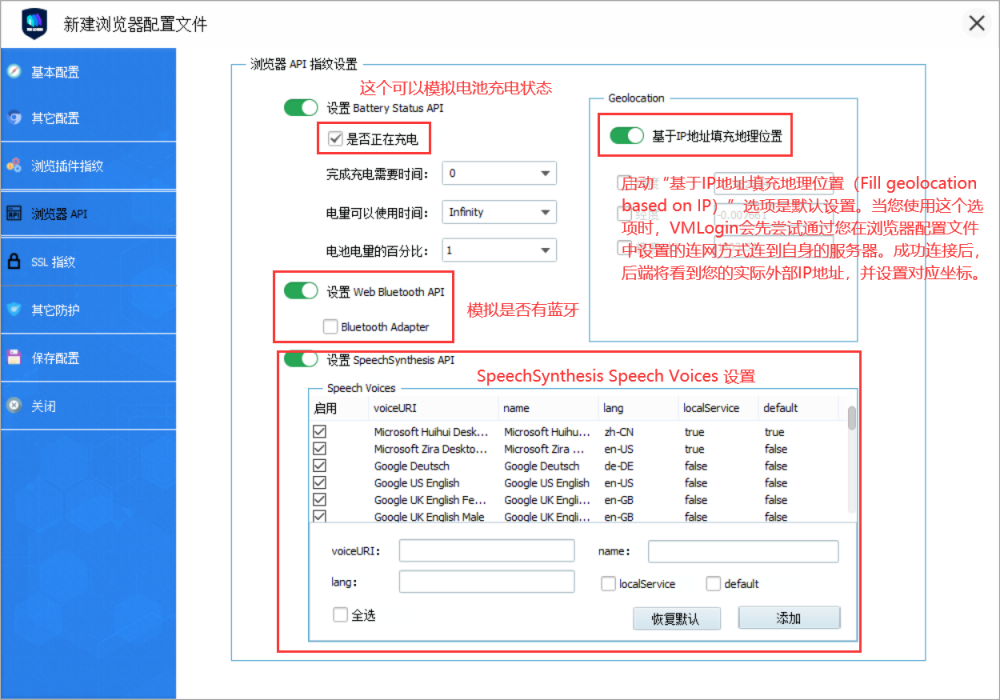
Task: Click the voiceURI column header
Action: tap(433, 408)
